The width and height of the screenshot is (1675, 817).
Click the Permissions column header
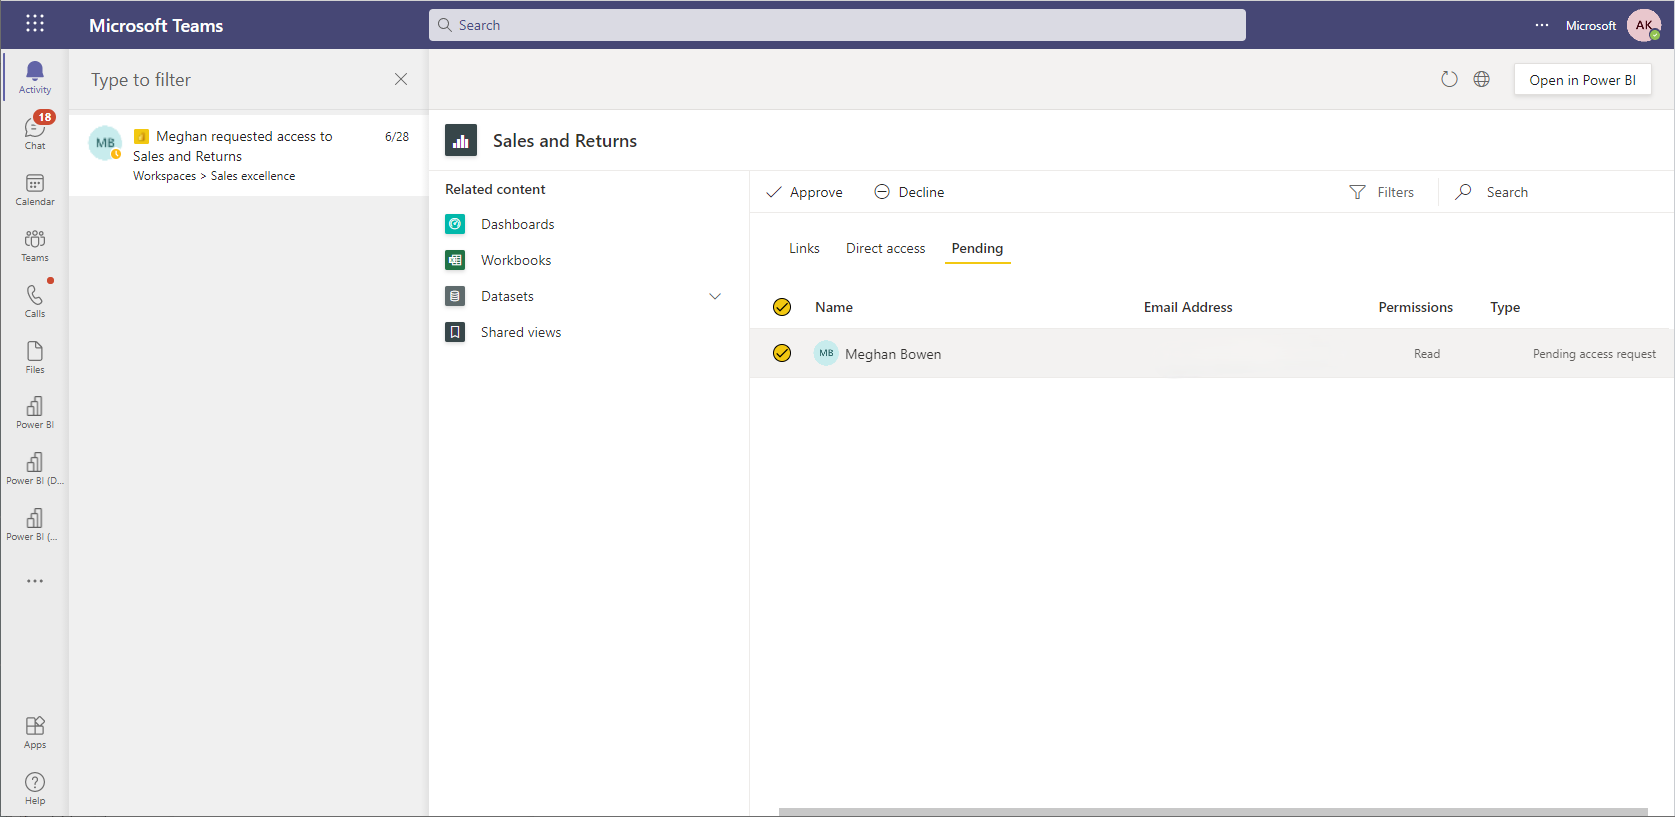pos(1415,307)
